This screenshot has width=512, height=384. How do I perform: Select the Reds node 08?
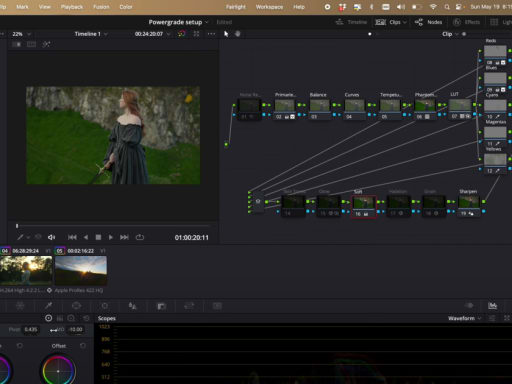point(495,55)
